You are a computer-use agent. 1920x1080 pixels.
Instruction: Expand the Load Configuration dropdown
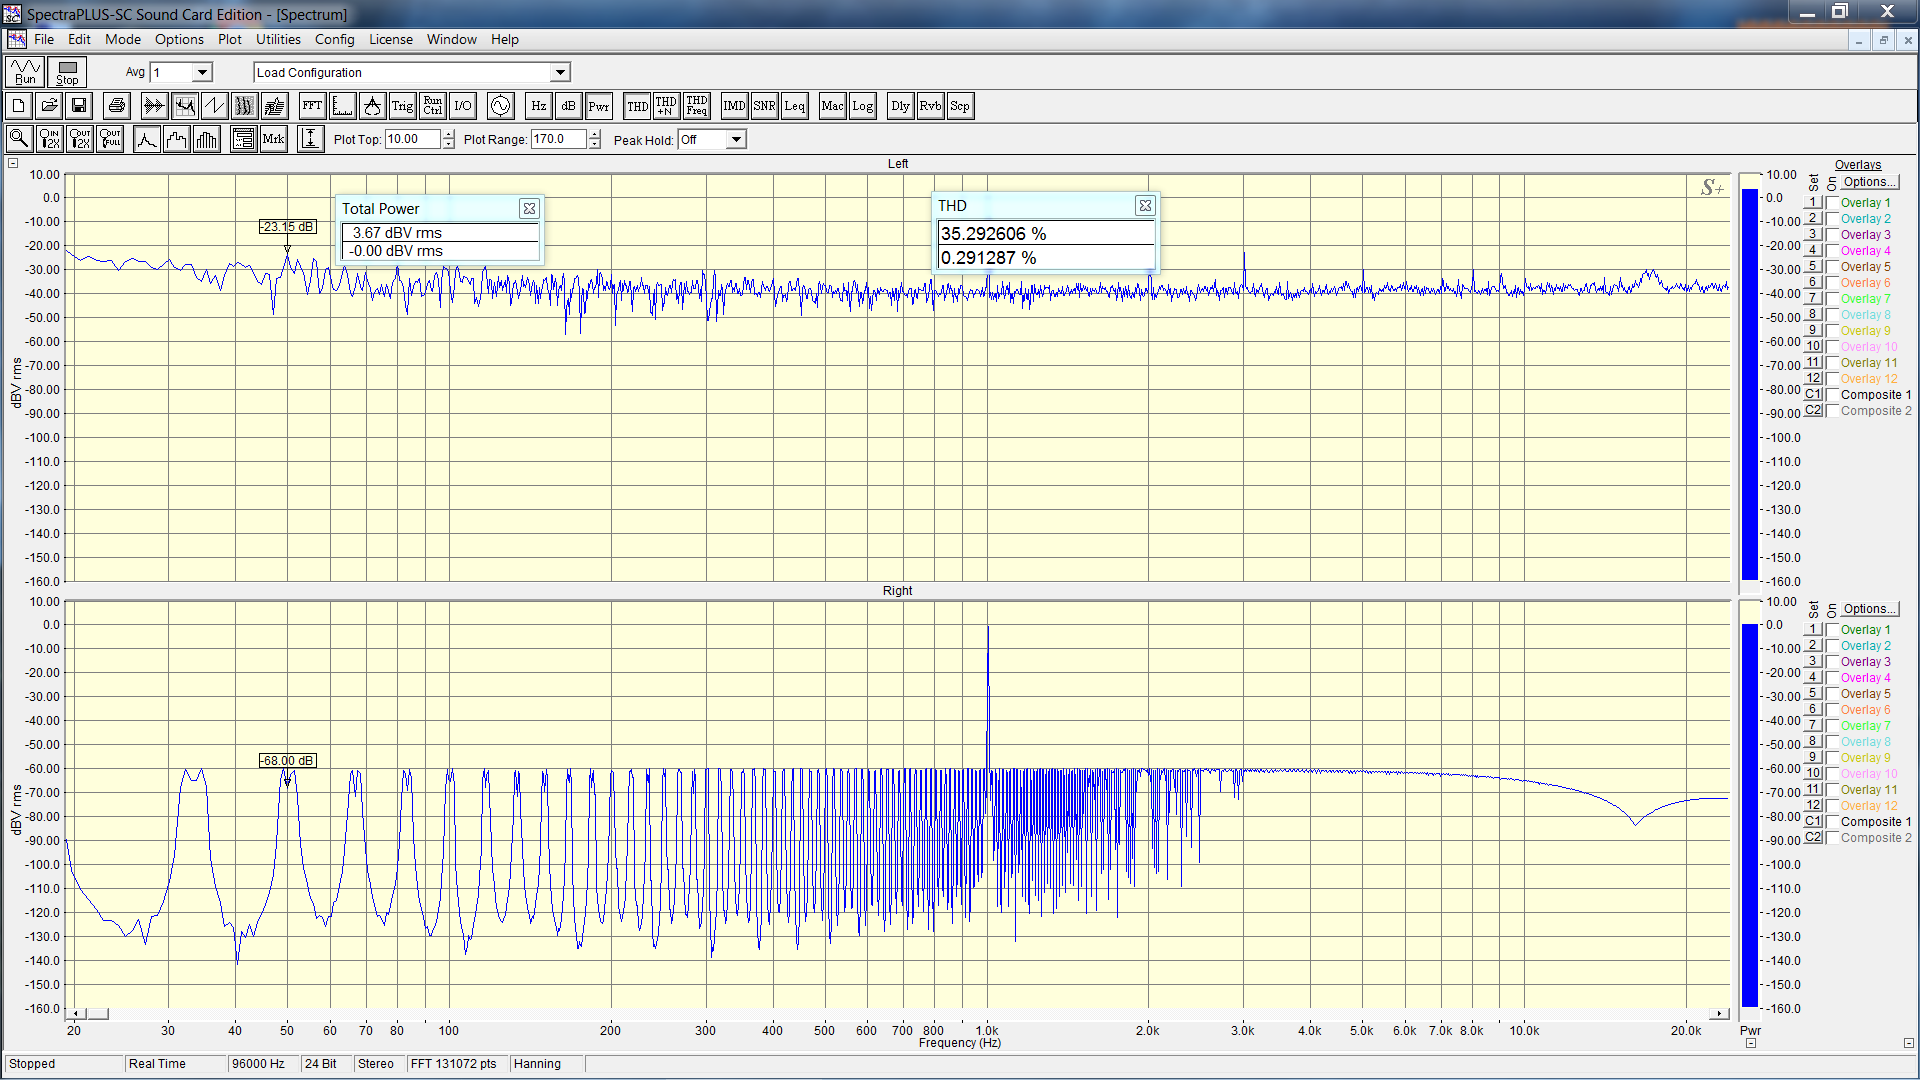(560, 72)
